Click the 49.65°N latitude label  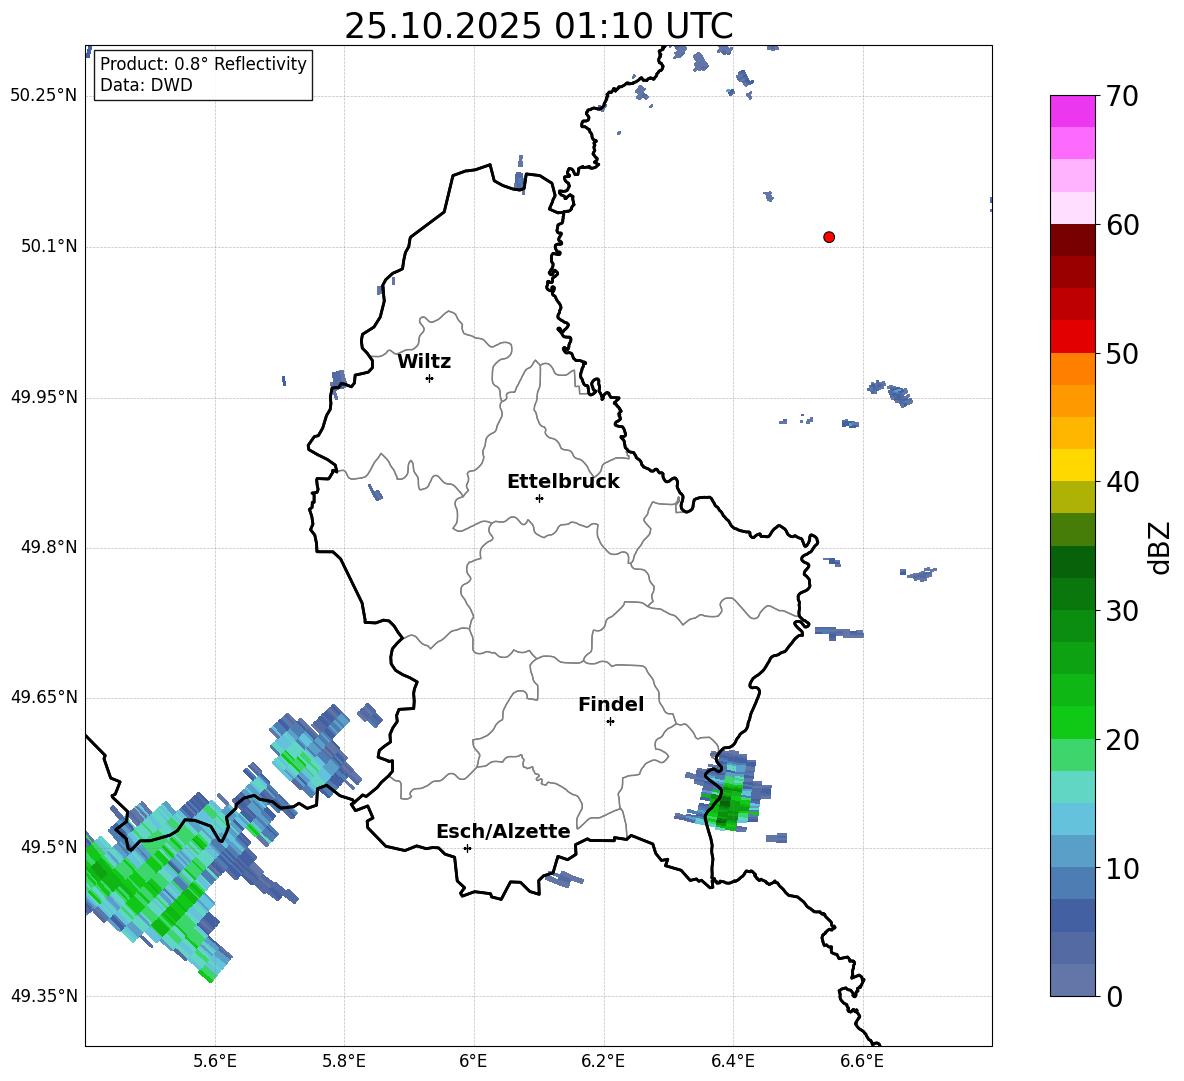(x=43, y=696)
